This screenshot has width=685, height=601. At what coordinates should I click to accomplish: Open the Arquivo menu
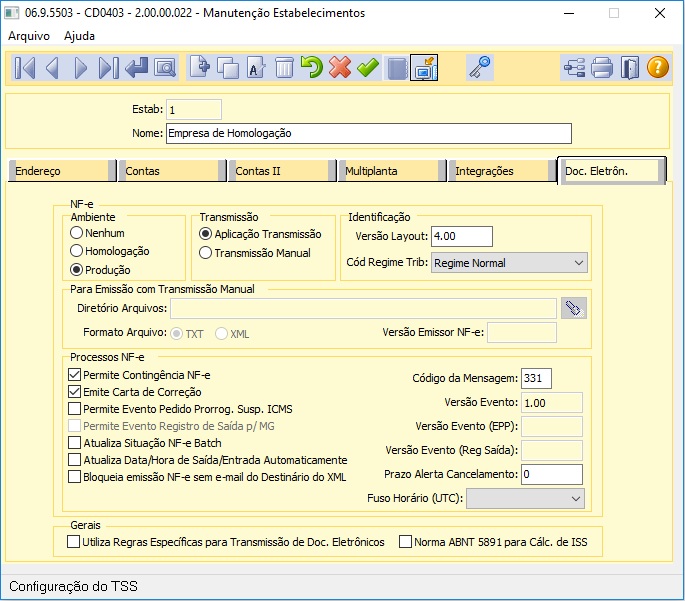point(29,36)
